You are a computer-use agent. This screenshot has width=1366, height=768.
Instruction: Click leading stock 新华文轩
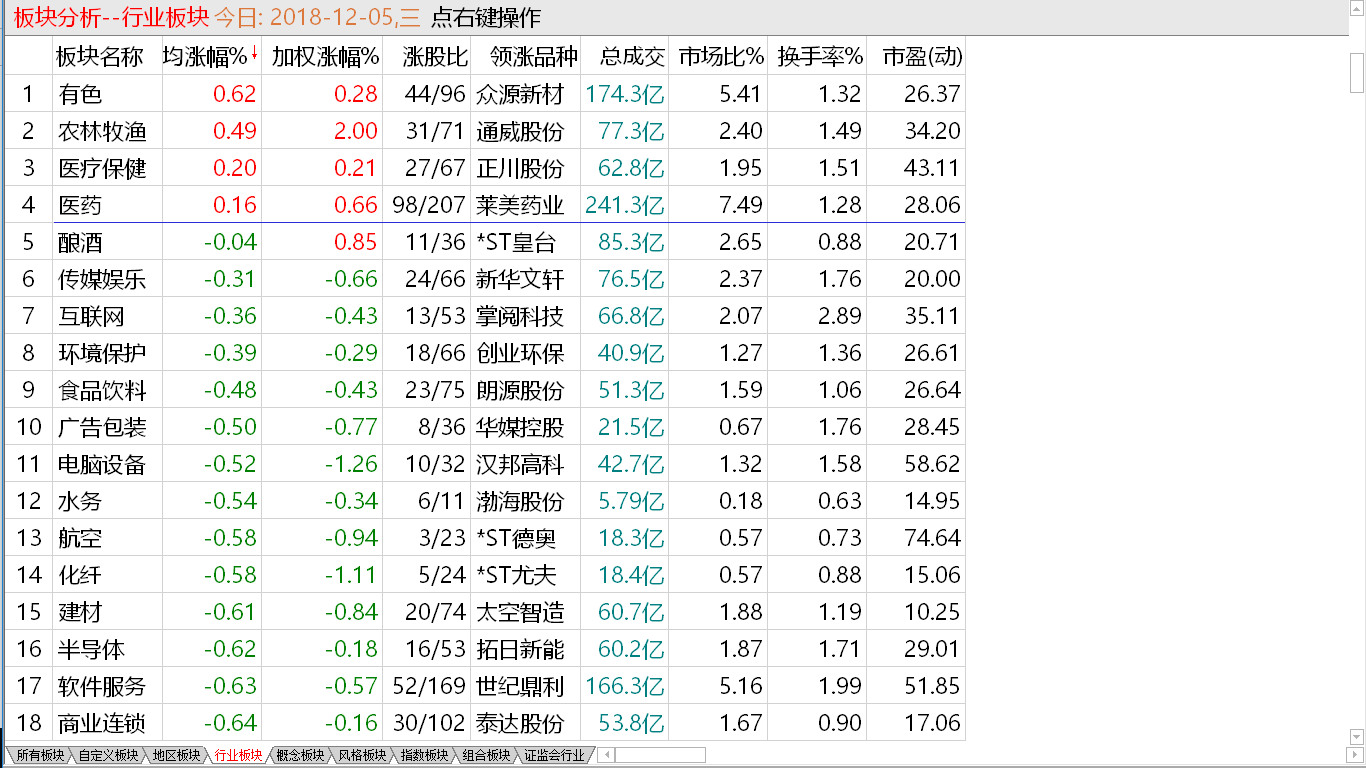click(x=520, y=279)
